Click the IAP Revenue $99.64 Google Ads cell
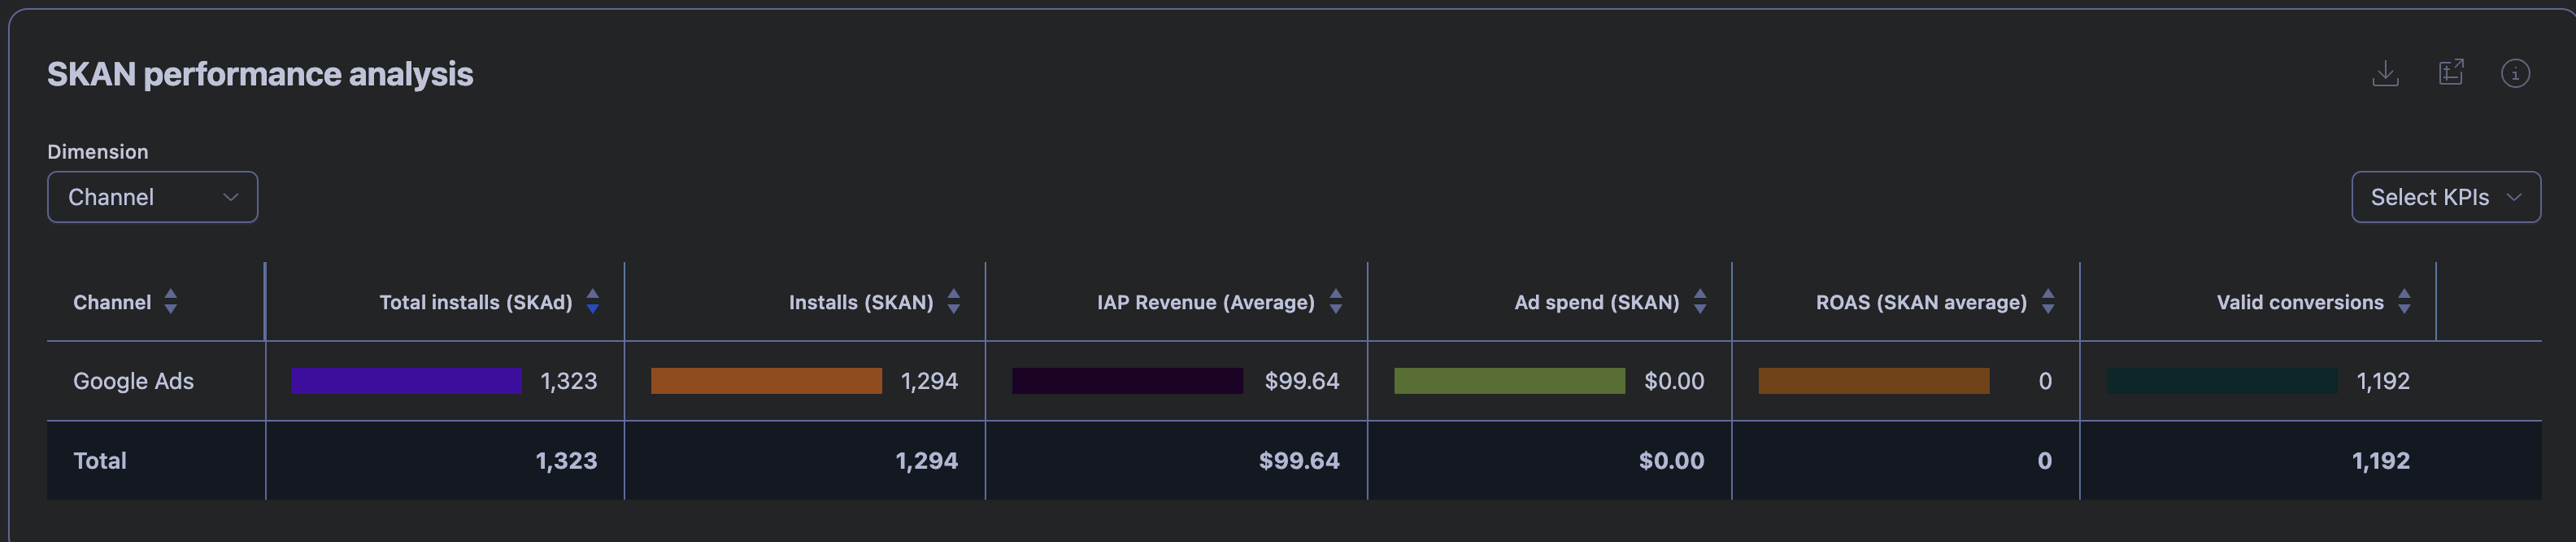 tap(1301, 381)
